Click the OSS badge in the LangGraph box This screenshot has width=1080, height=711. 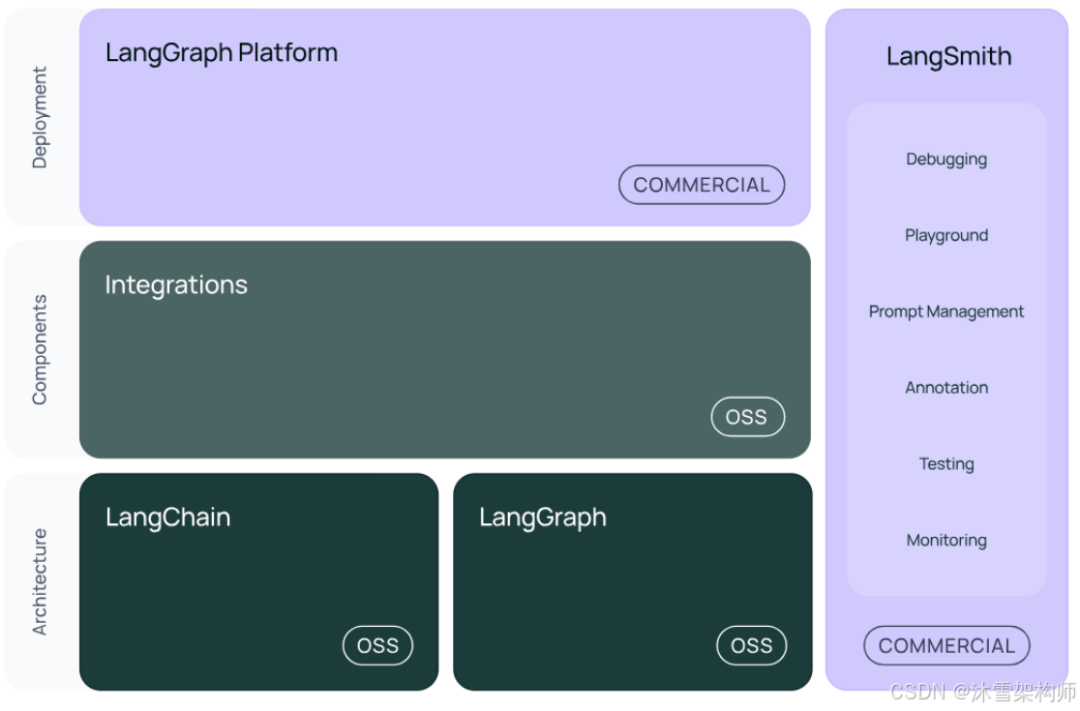click(x=751, y=646)
